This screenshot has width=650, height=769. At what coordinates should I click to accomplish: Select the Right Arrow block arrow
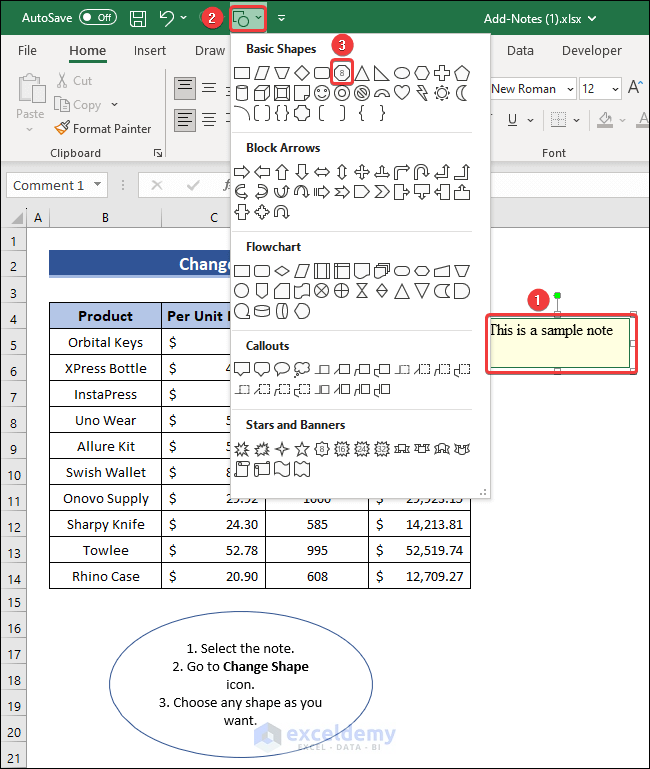point(242,172)
